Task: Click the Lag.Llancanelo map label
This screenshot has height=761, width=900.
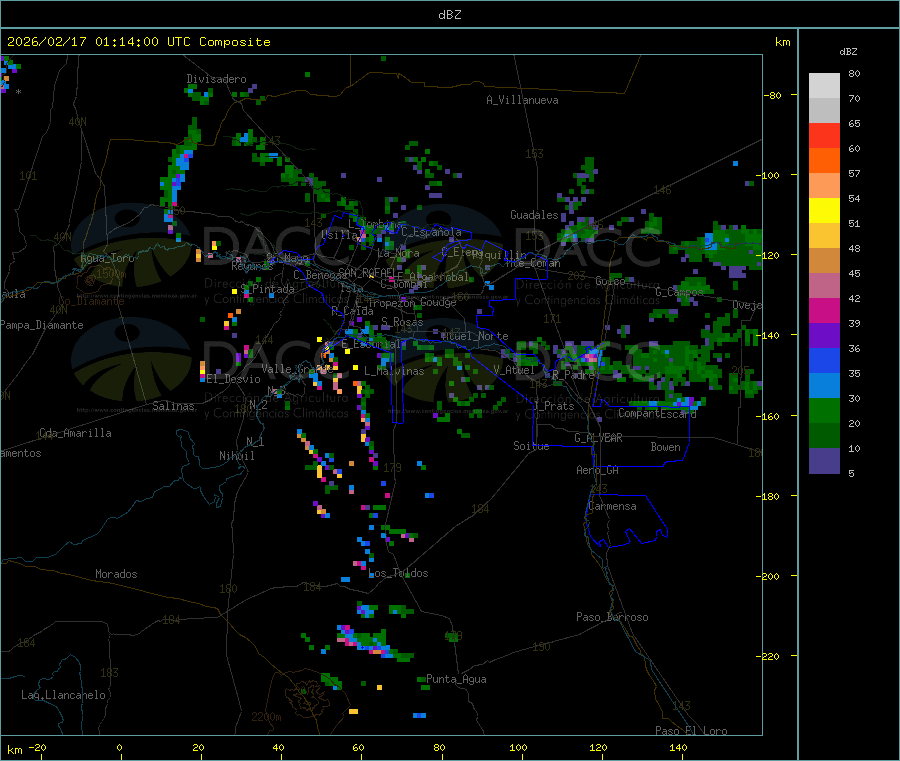Action: [64, 695]
